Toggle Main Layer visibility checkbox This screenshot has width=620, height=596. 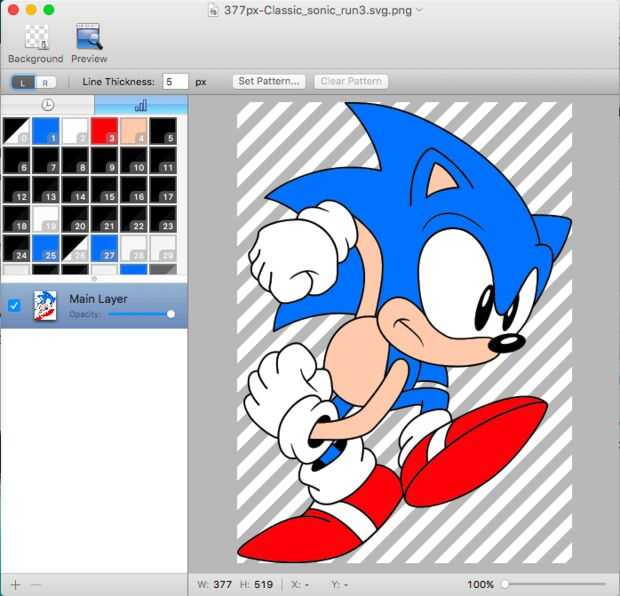(x=14, y=306)
